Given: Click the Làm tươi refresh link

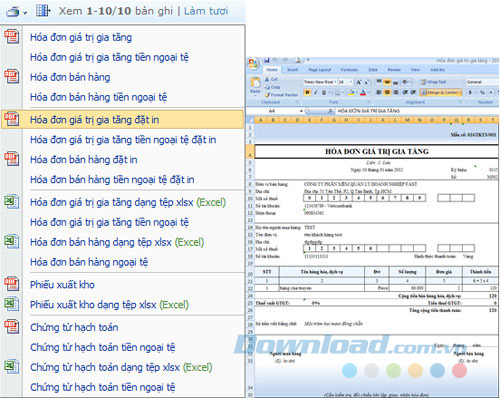Looking at the screenshot, I should coord(206,11).
